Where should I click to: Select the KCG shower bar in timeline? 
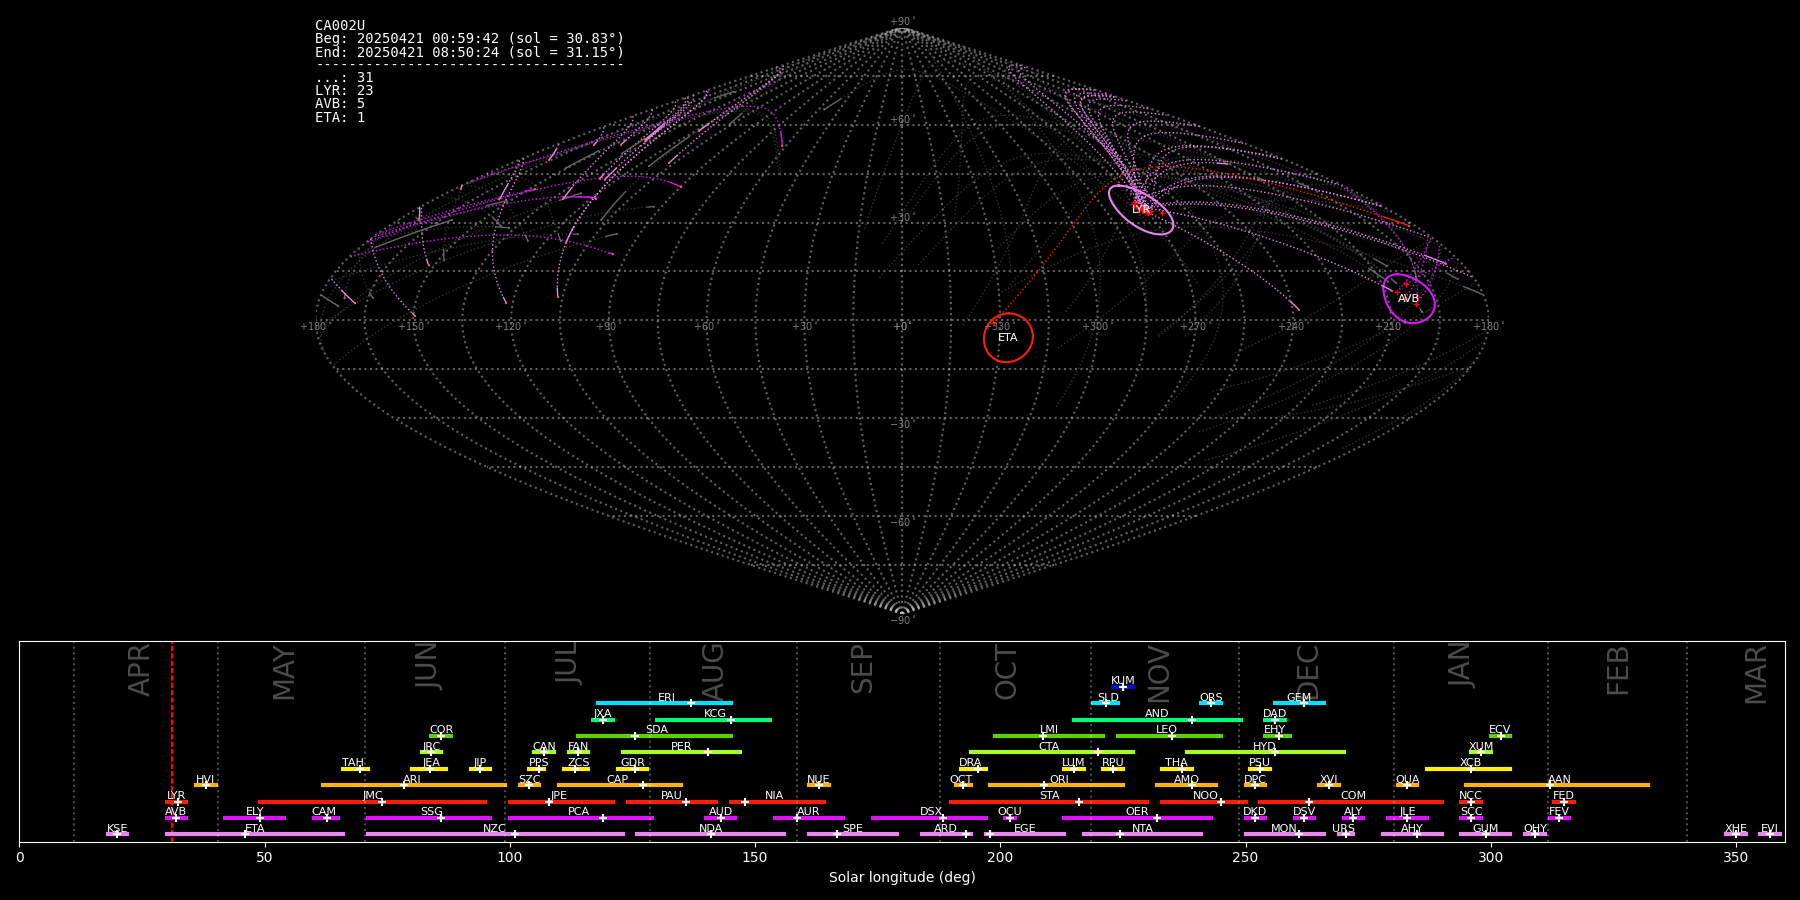[x=713, y=719]
